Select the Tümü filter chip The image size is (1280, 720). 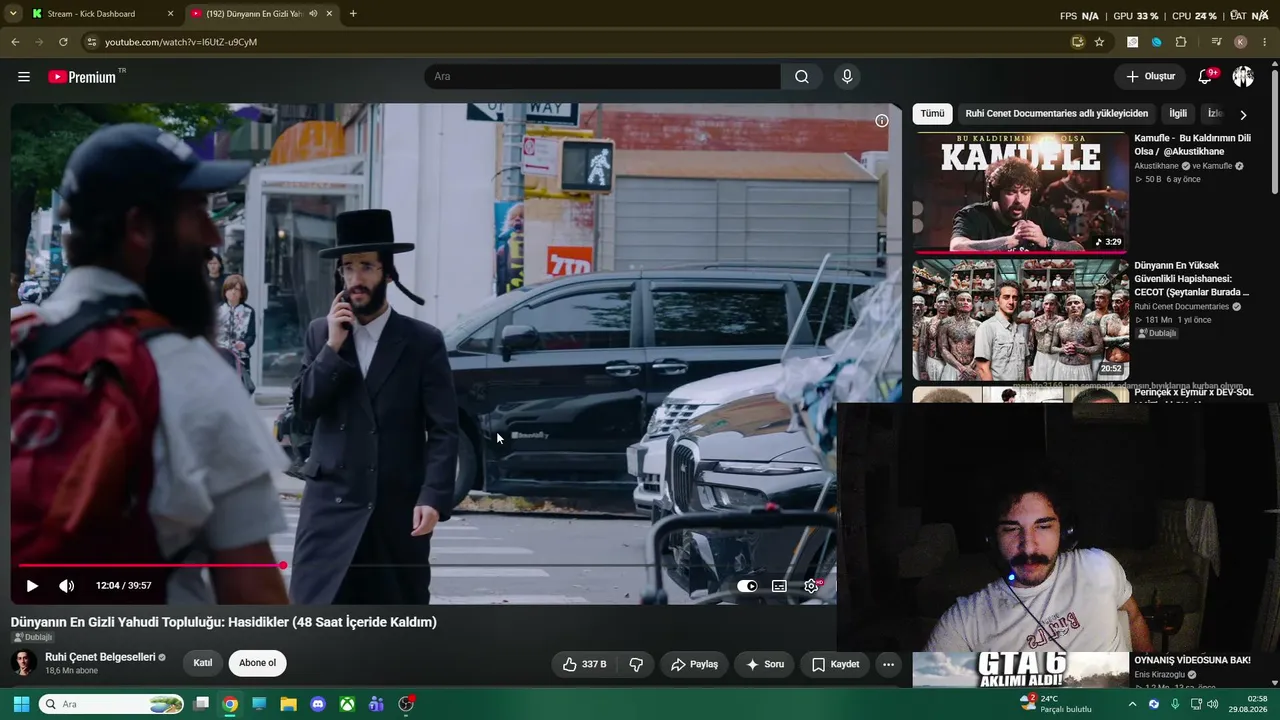click(x=932, y=114)
